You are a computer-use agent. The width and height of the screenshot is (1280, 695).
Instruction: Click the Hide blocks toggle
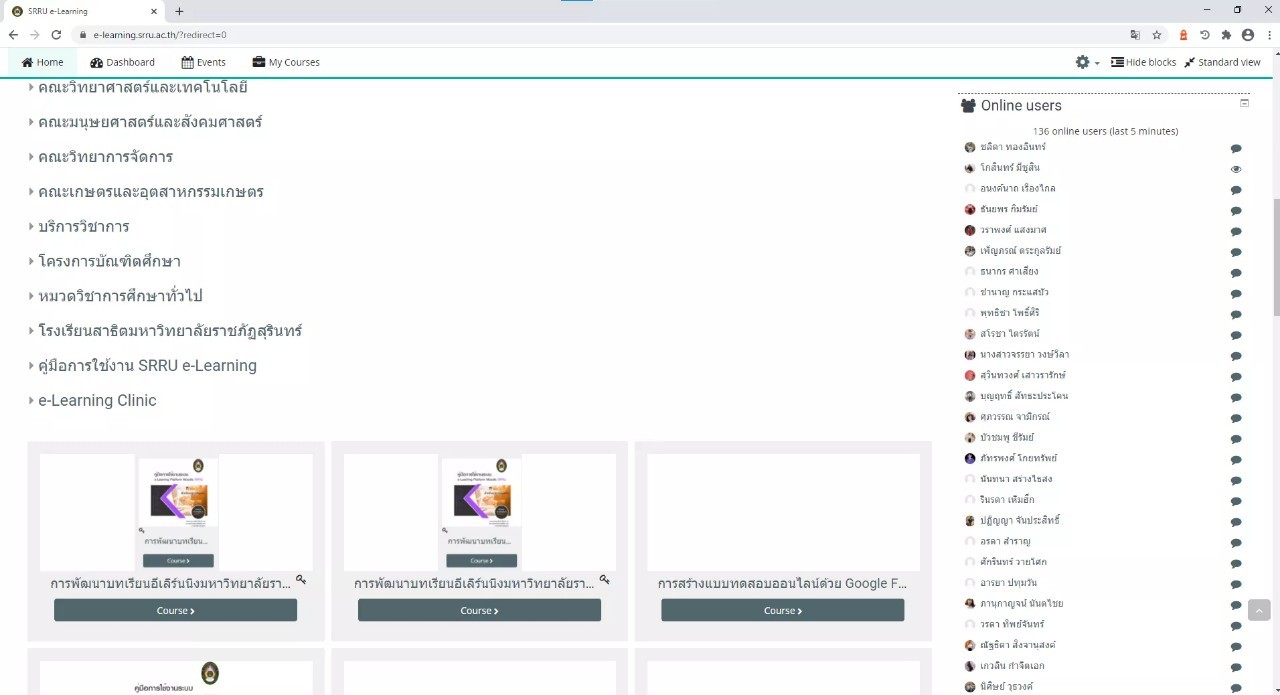pyautogui.click(x=1143, y=62)
